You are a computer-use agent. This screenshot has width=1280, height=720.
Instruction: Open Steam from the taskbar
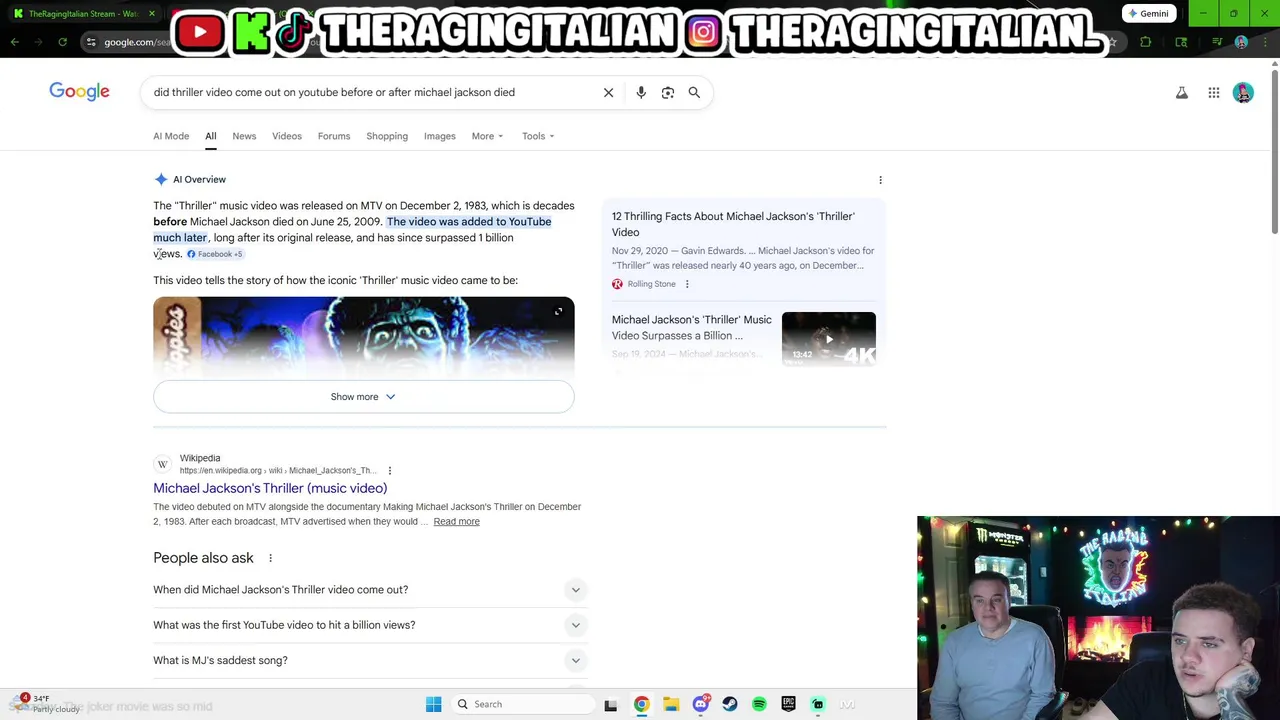730,704
